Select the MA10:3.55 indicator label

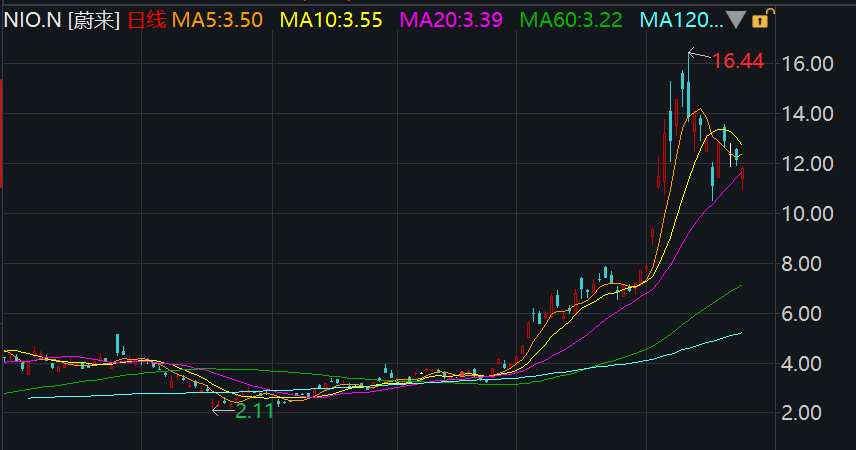coord(331,20)
